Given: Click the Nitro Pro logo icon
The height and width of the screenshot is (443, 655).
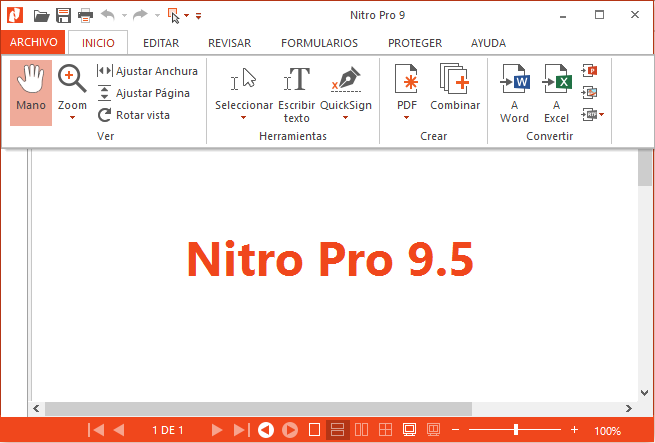Looking at the screenshot, I should (x=15, y=15).
